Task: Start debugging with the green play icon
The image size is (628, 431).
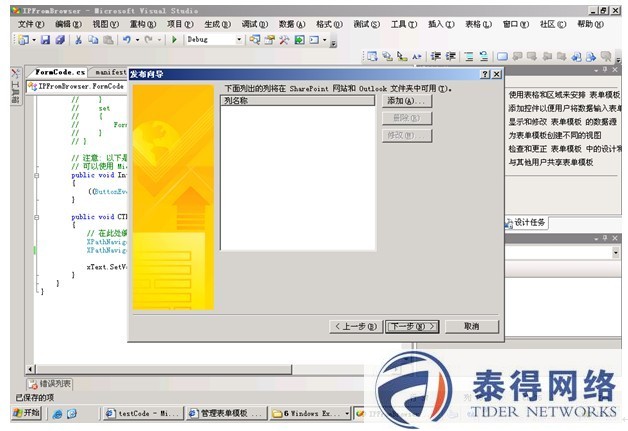Action: [174, 40]
